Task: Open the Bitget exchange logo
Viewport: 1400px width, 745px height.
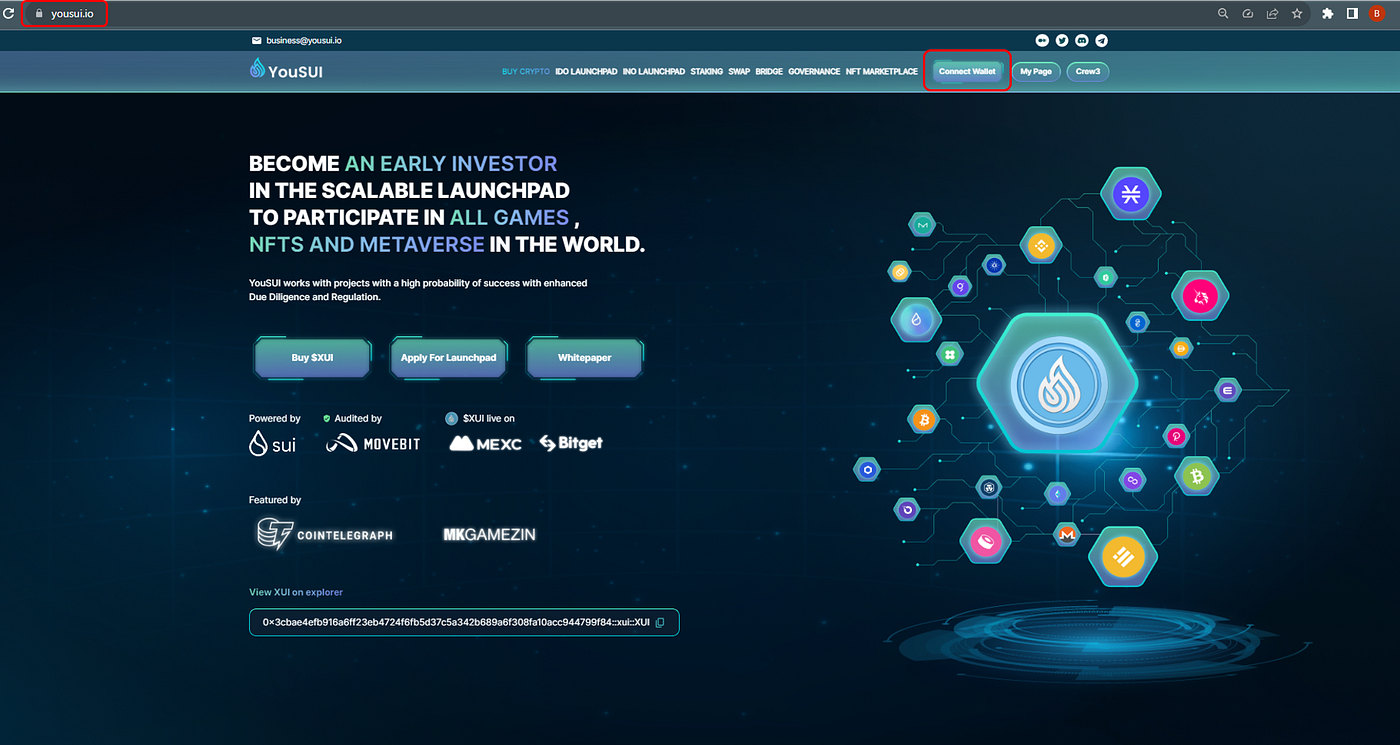Action: pos(570,443)
